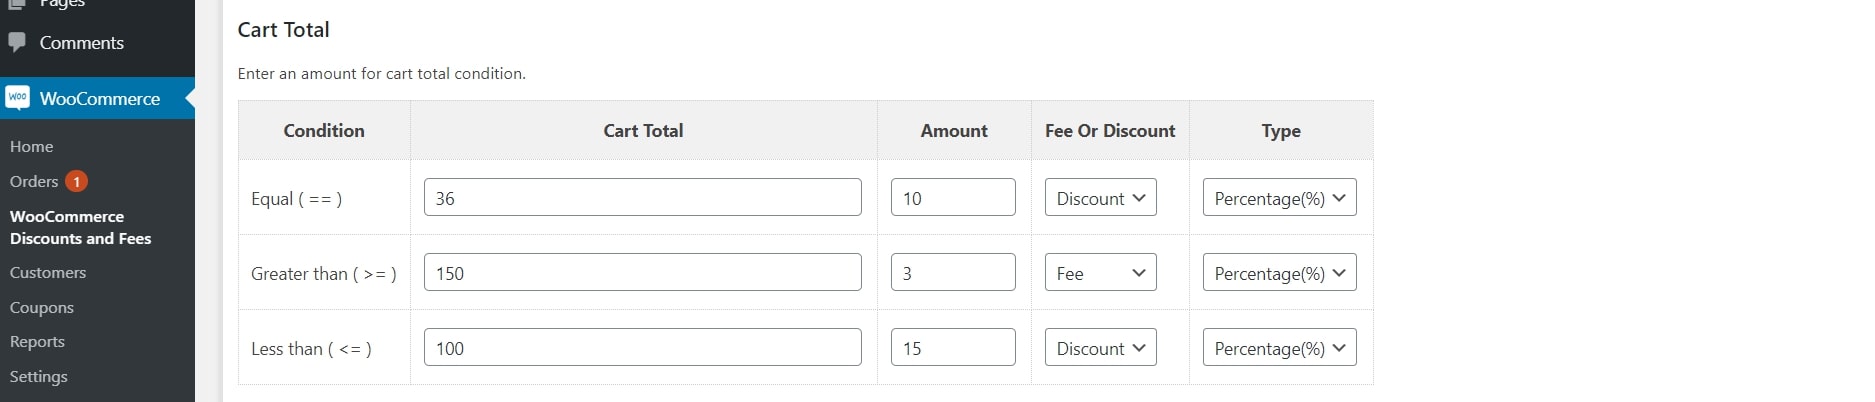Select the Amount field showing 3
Viewport: 1875px width, 402px height.
click(953, 273)
